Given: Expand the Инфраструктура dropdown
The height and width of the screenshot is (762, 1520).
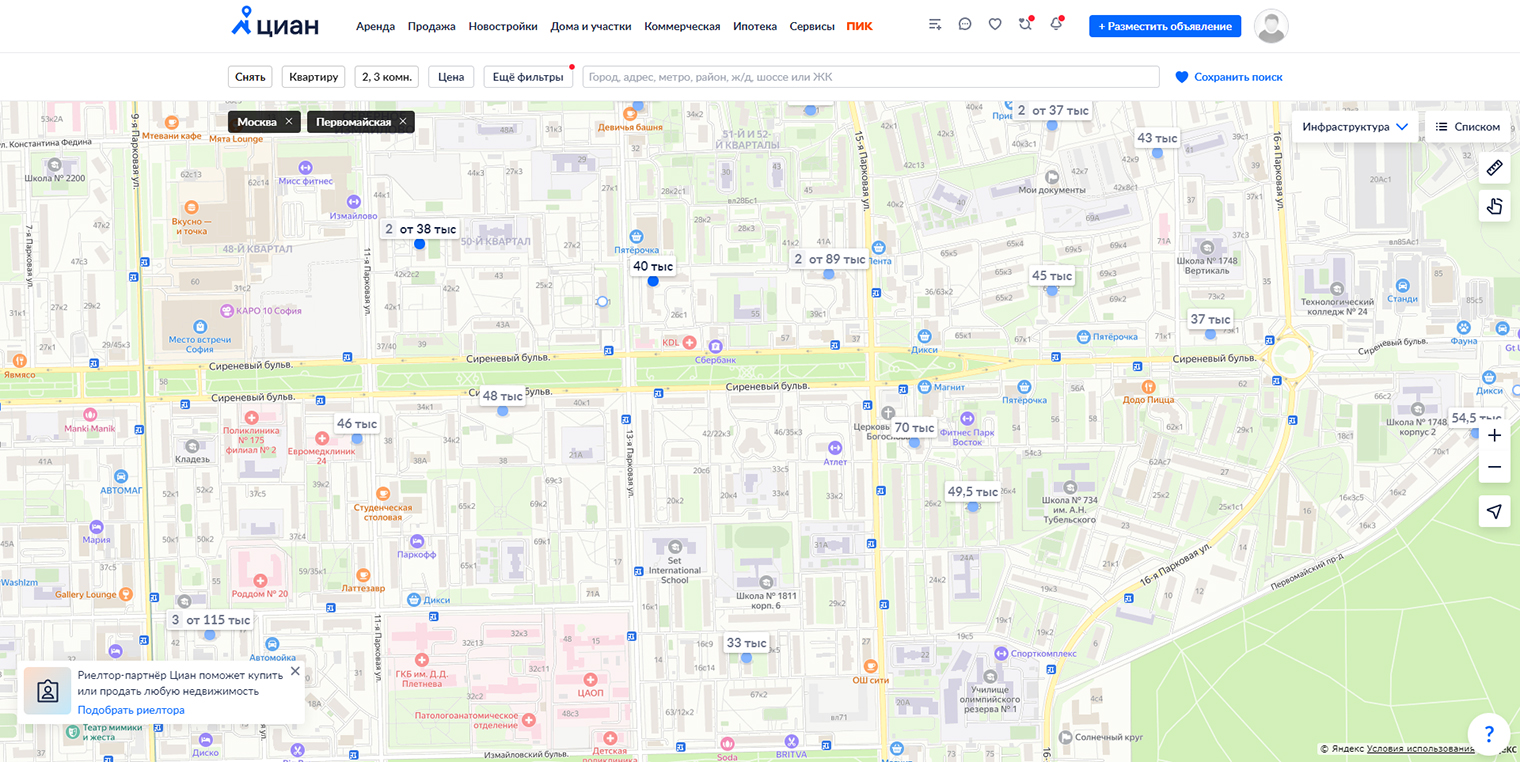Looking at the screenshot, I should click(1355, 127).
